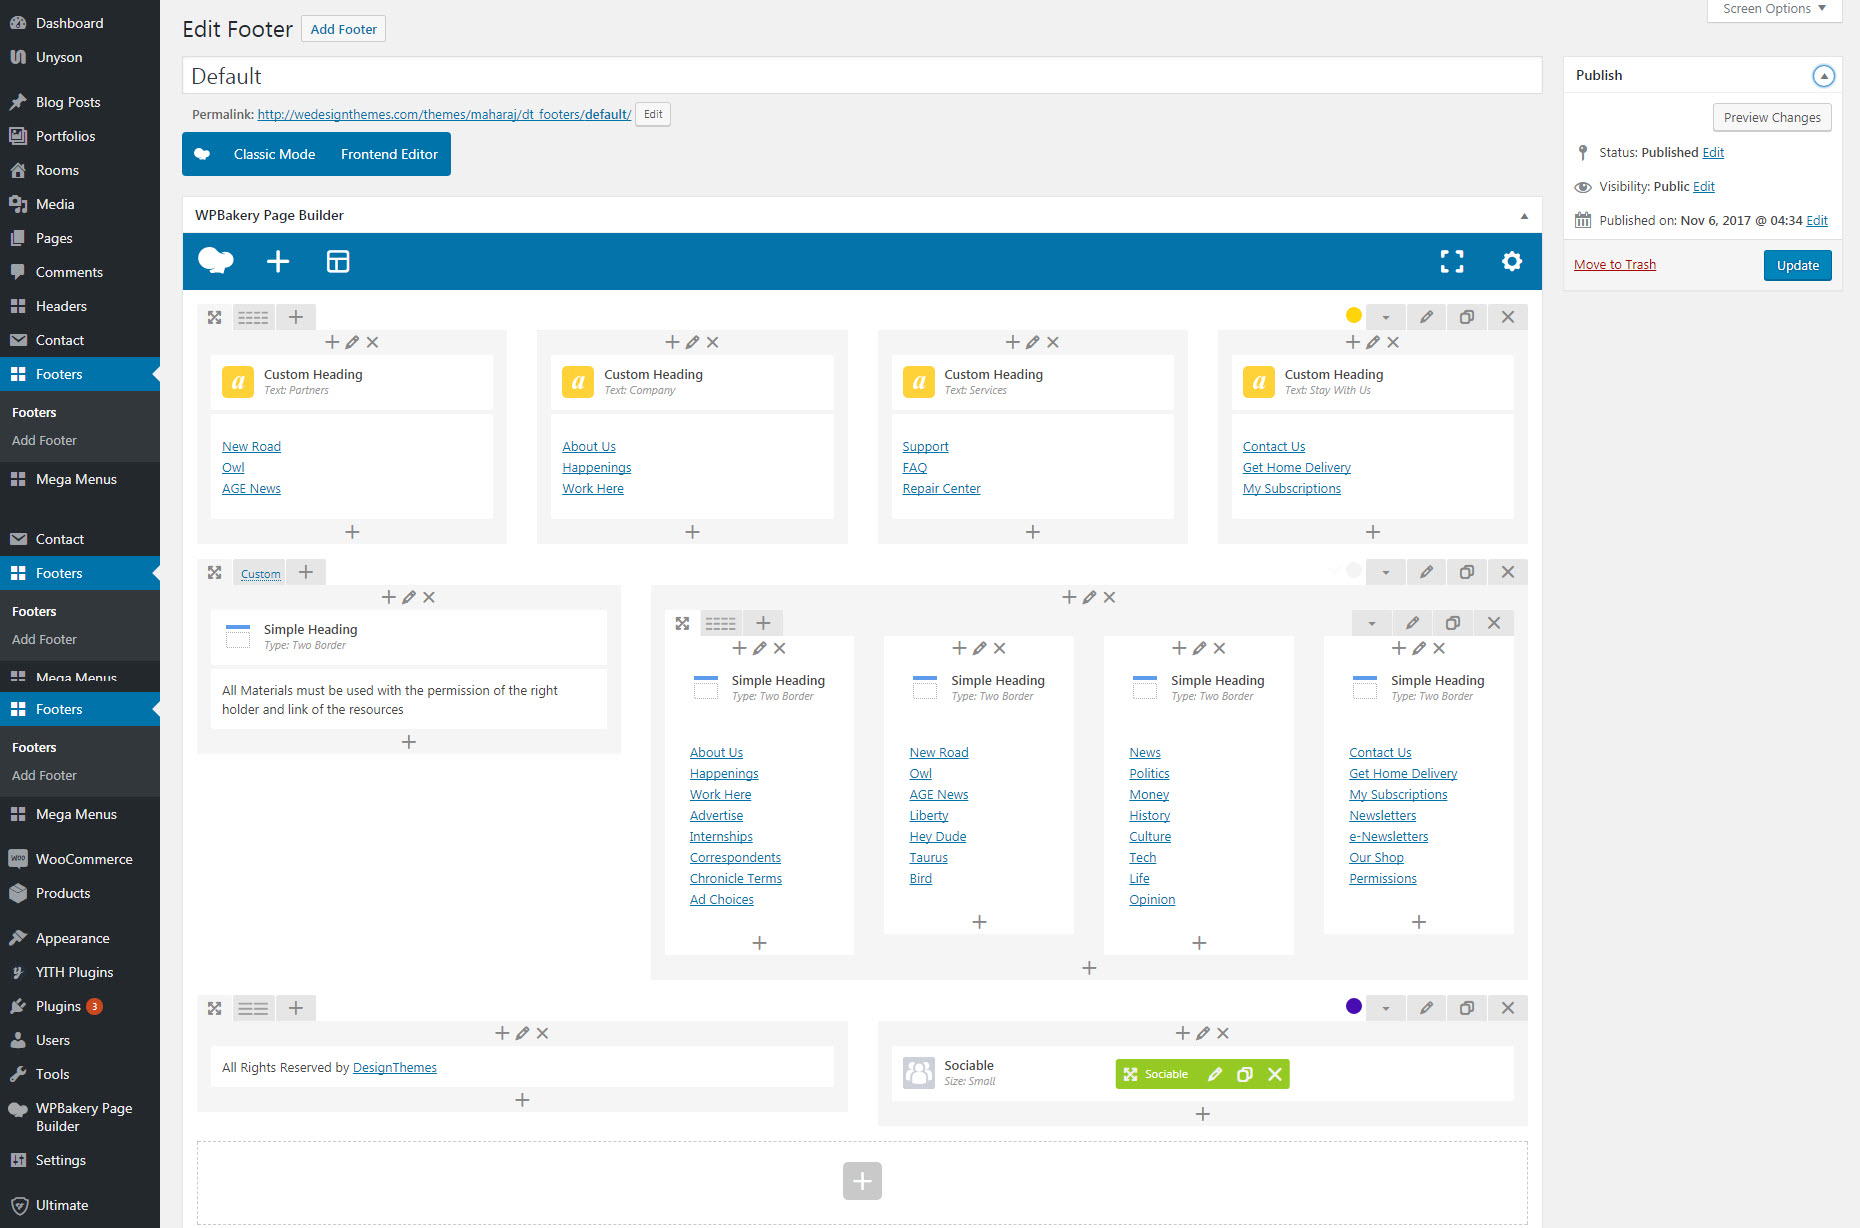Open page builder settings gear
Viewport: 1860px width, 1228px height.
pos(1512,262)
